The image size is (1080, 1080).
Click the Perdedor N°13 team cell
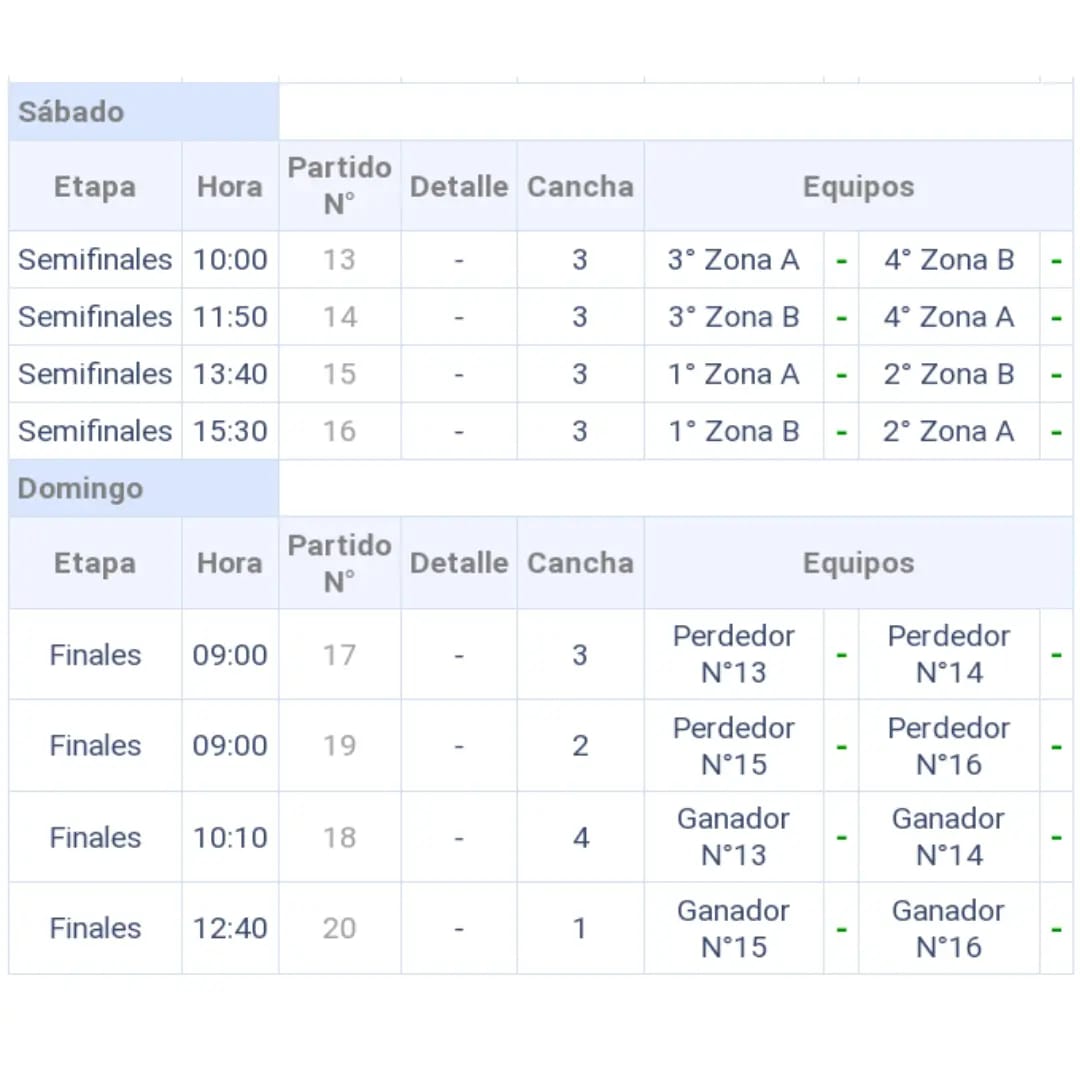pos(733,655)
